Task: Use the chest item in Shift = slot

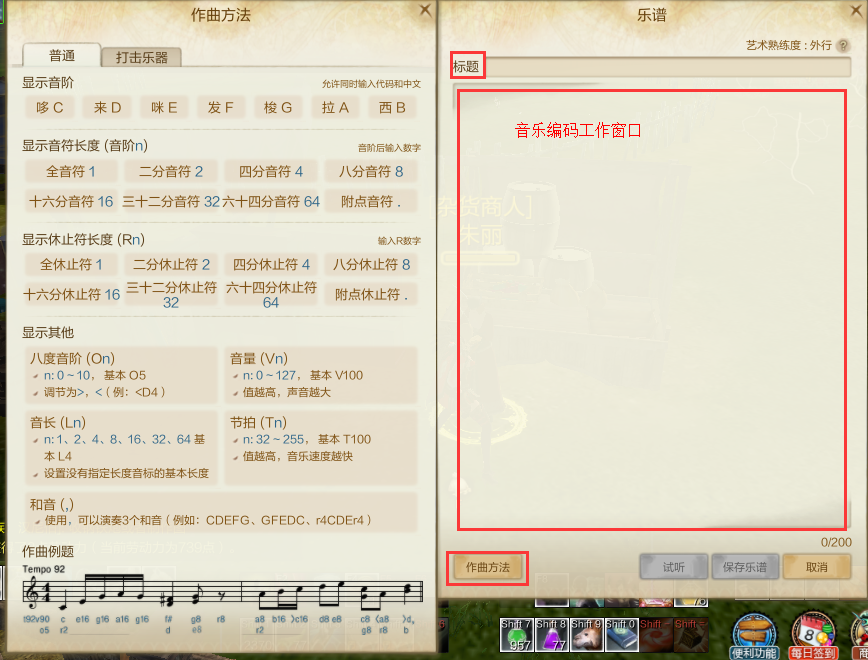Action: coord(691,635)
